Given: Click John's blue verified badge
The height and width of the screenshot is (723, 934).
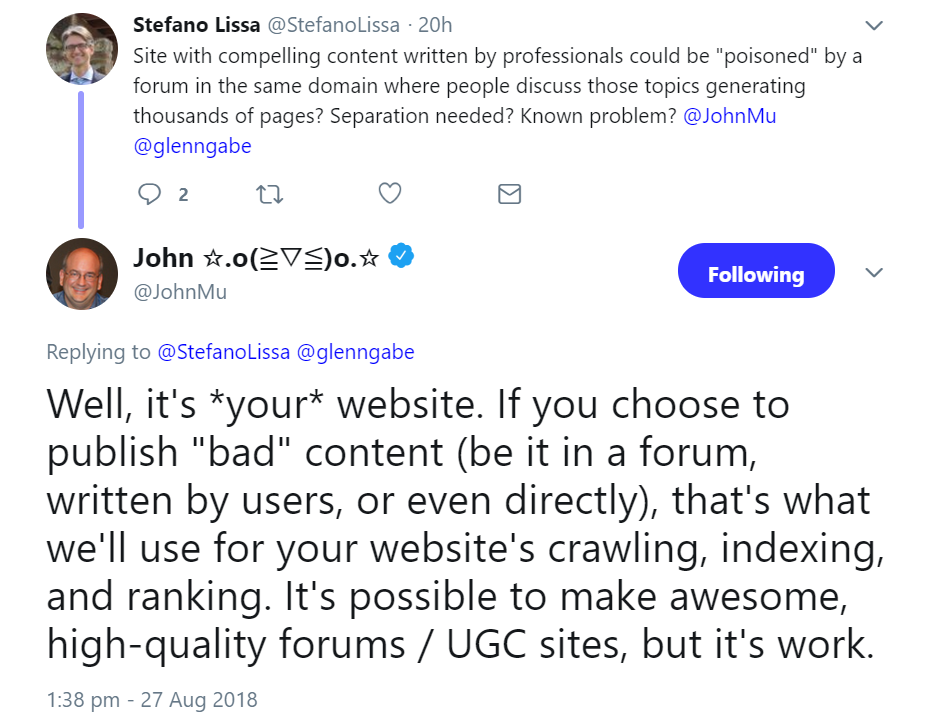Looking at the screenshot, I should (400, 257).
